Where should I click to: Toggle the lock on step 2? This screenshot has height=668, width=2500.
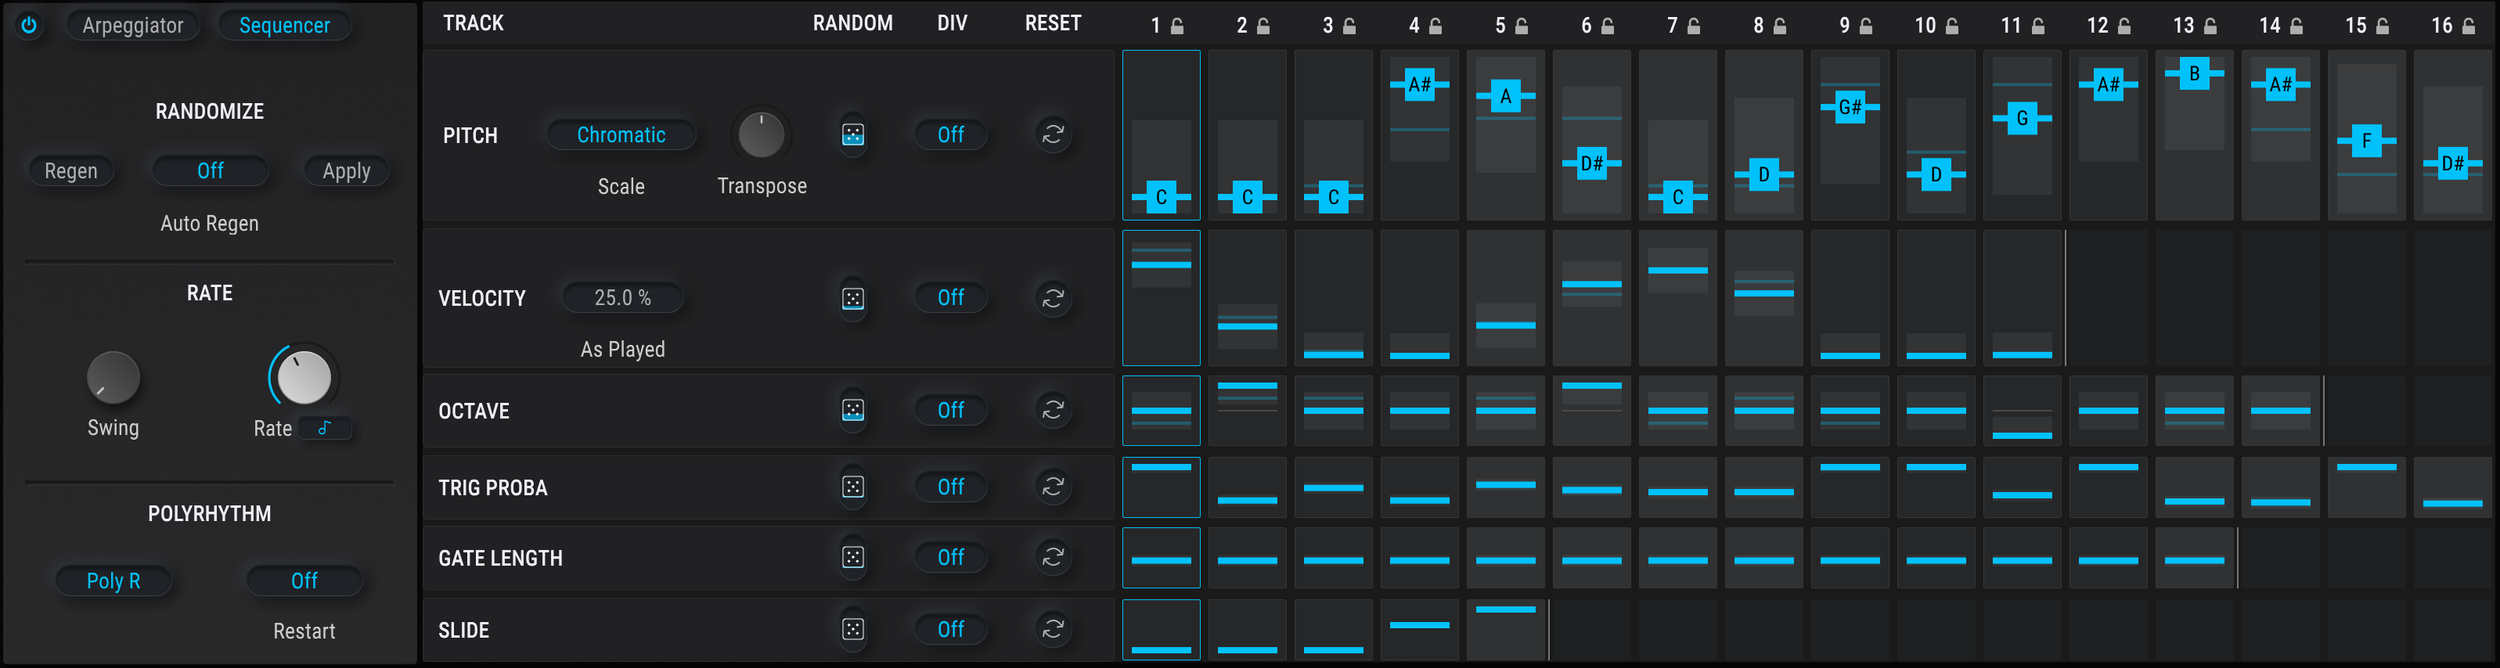pyautogui.click(x=1263, y=26)
